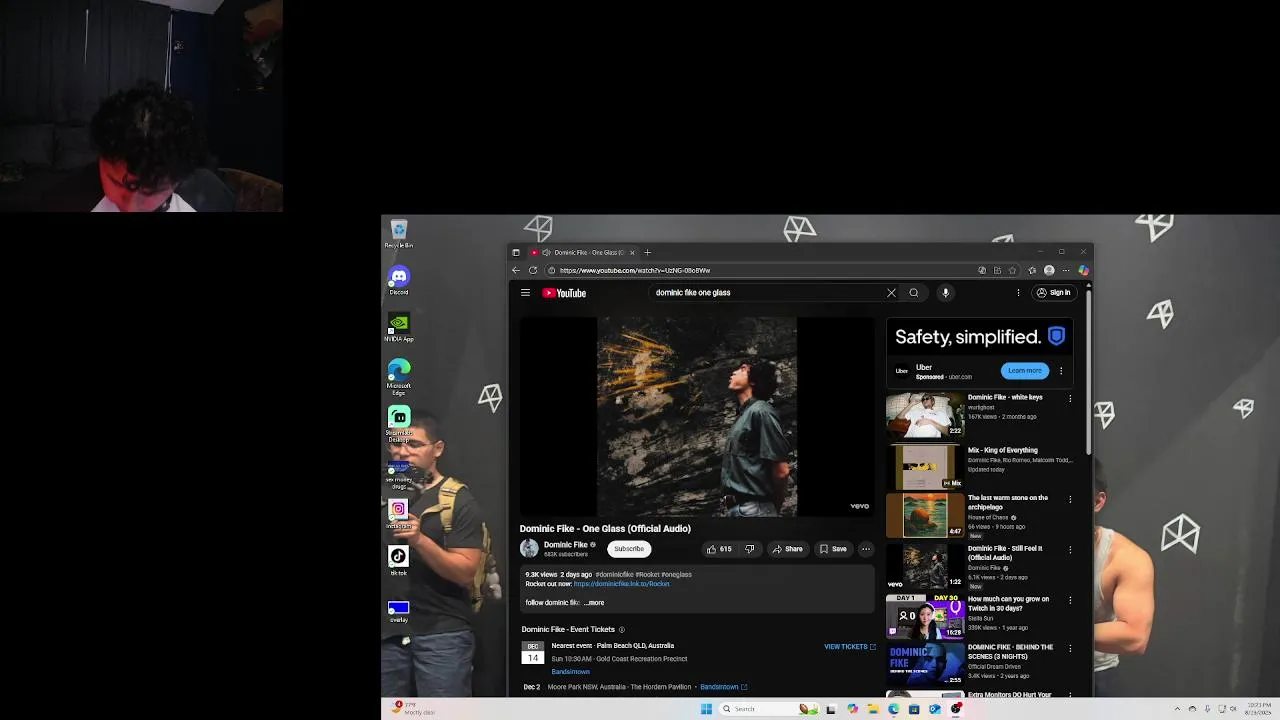Open options for white keys video

point(1070,399)
